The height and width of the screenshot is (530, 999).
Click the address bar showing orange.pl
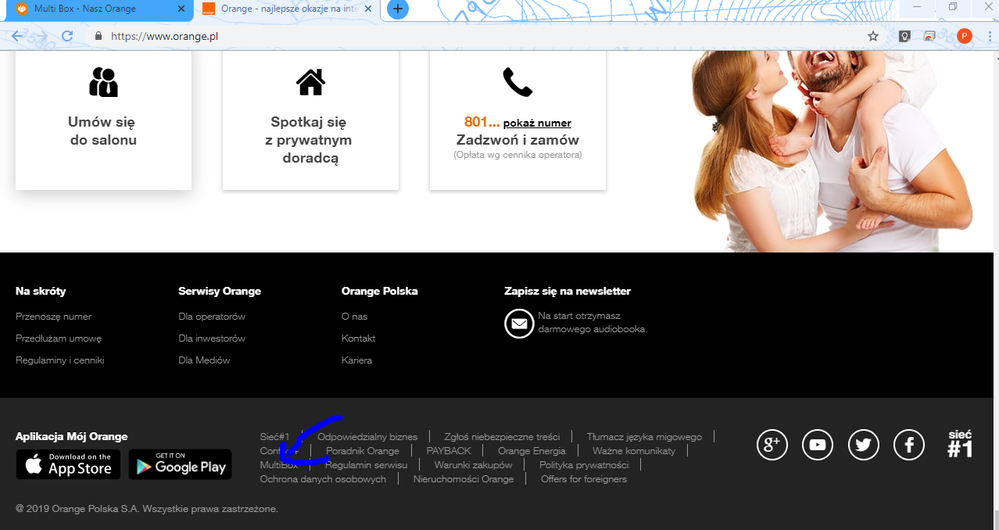(x=450, y=35)
